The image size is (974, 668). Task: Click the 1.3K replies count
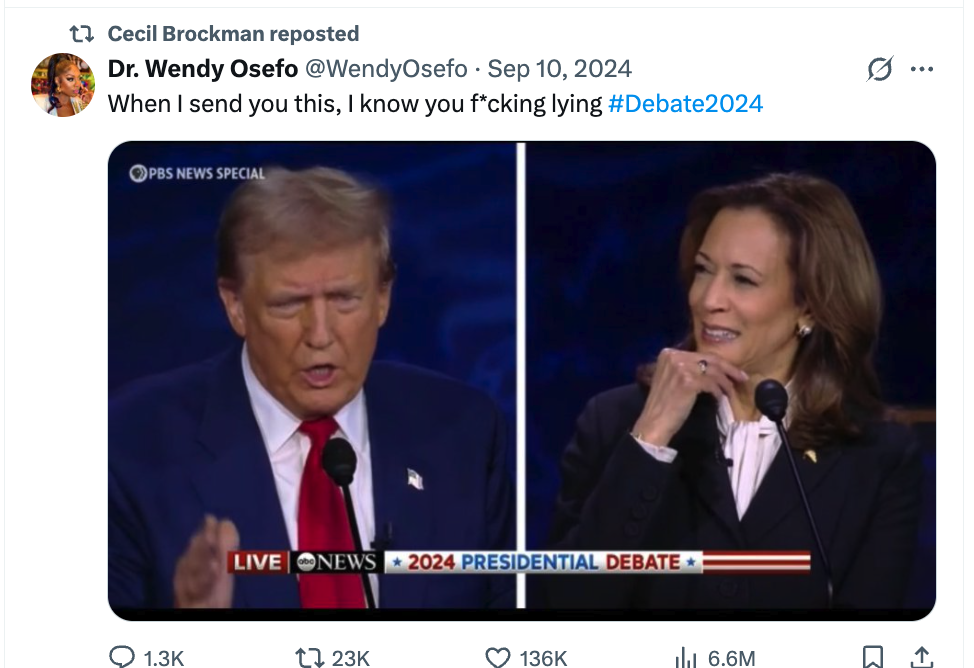164,657
